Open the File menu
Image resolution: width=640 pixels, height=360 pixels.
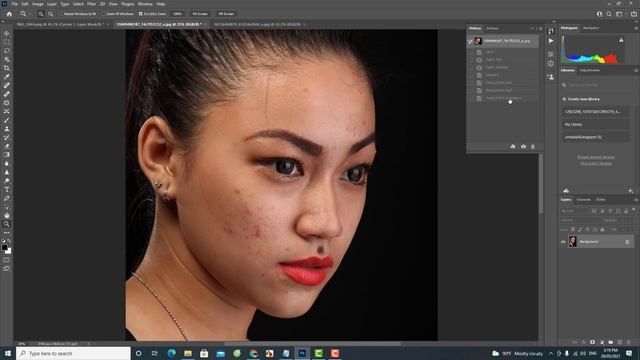[14, 4]
